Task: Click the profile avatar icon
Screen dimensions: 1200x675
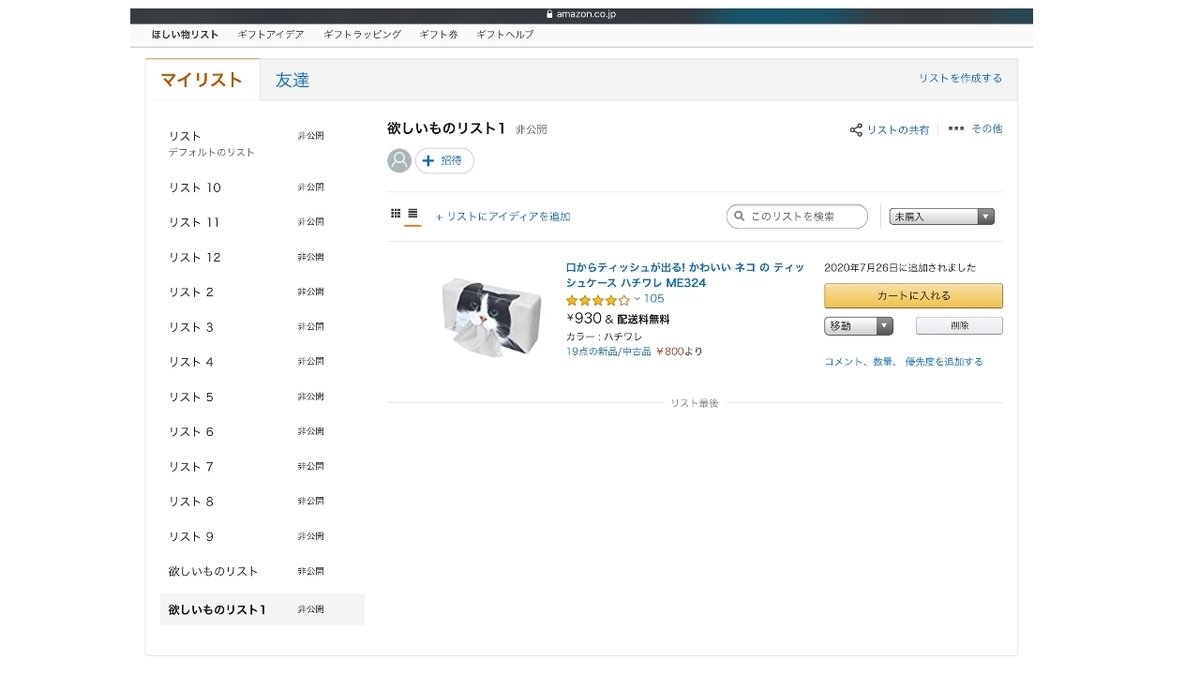Action: point(399,160)
